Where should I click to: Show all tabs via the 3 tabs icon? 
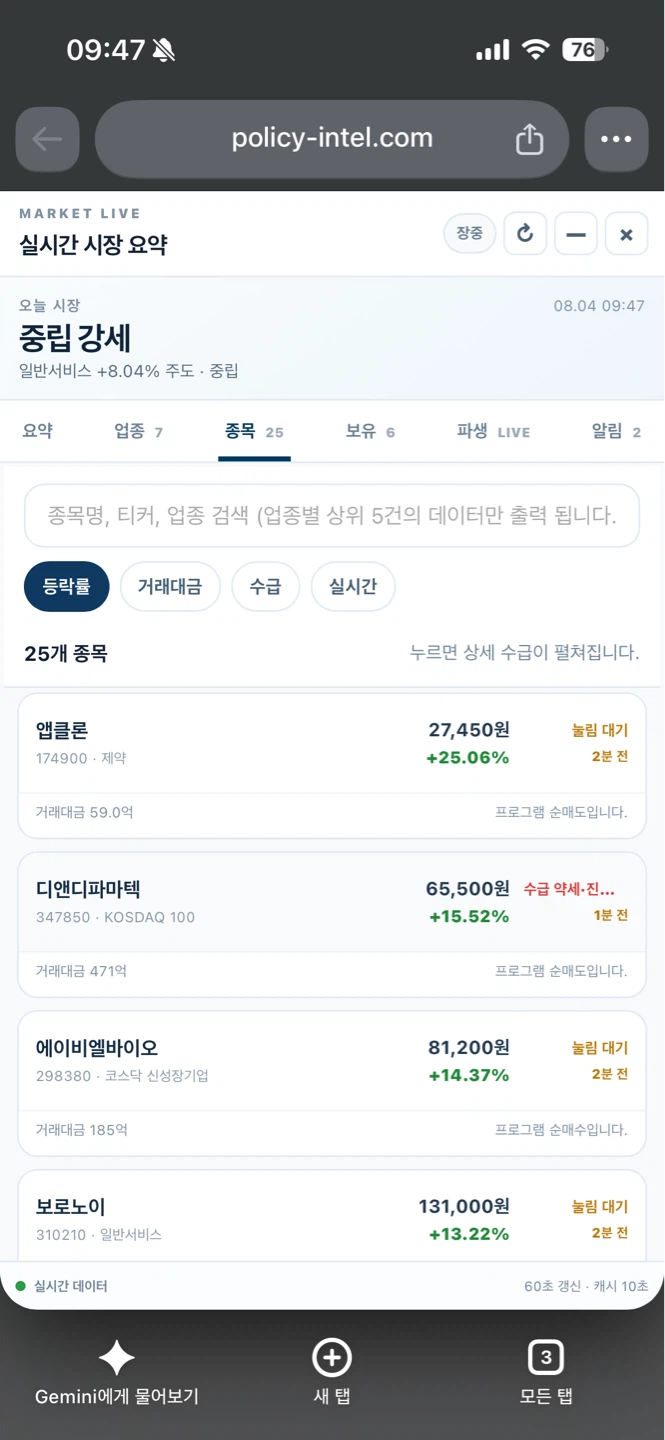546,1358
